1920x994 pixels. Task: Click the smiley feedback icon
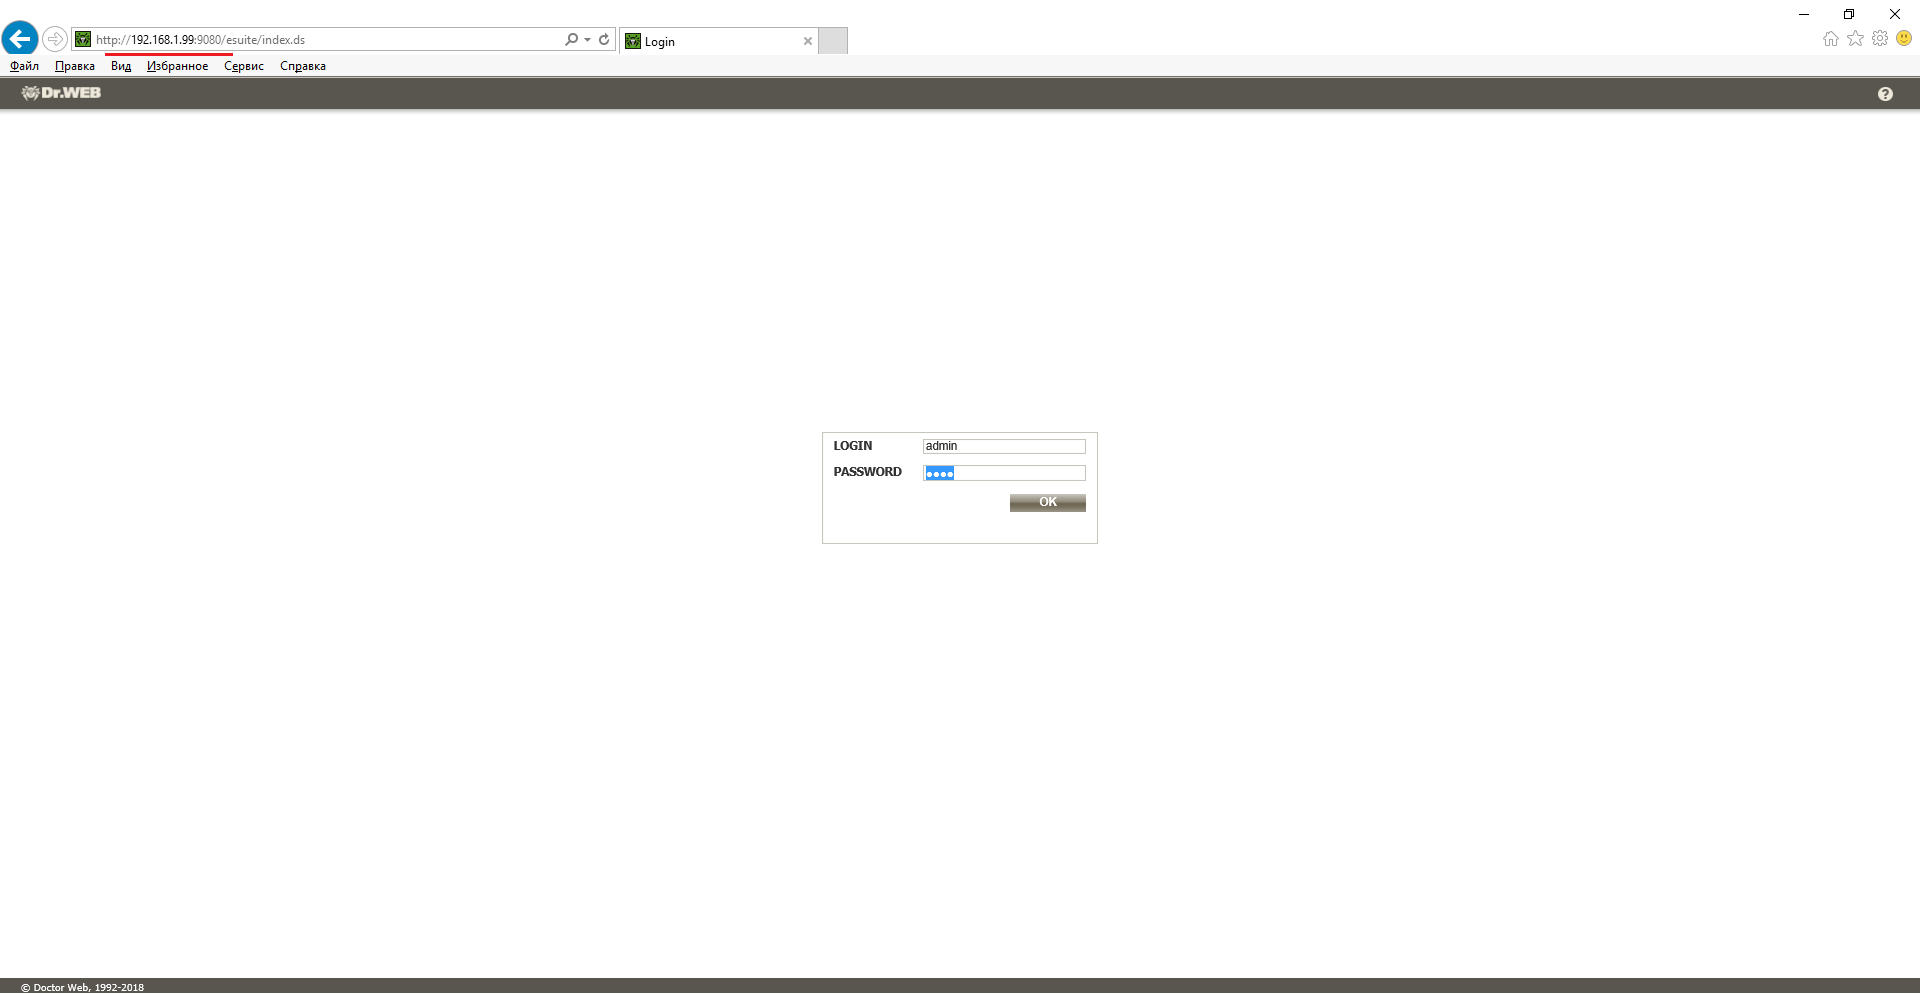tap(1904, 38)
